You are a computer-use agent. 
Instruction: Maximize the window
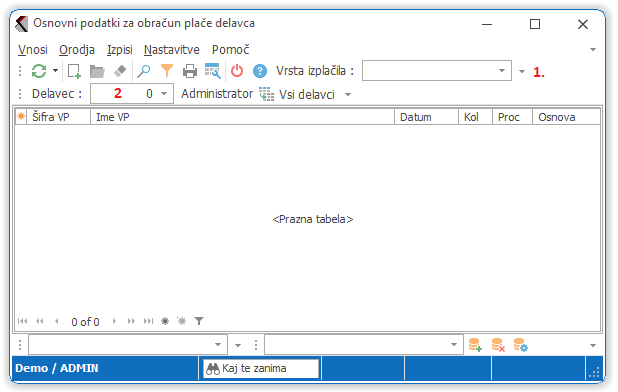point(535,24)
